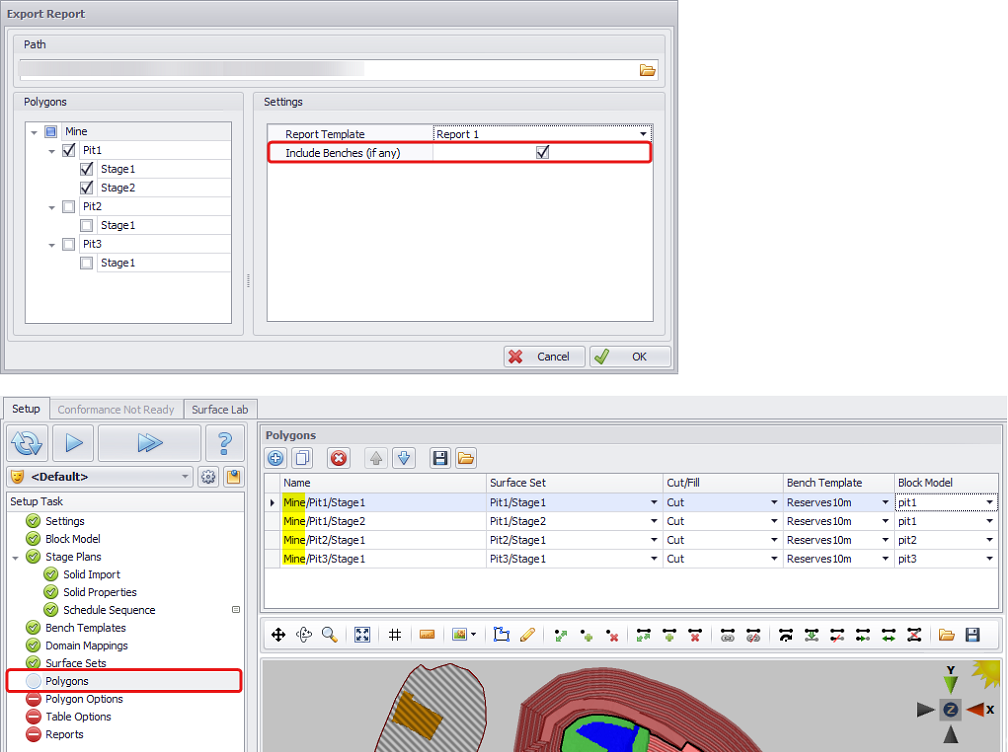This screenshot has width=1008, height=752.
Task: Switch to the Conformance Not Ready tab
Action: coord(116,409)
